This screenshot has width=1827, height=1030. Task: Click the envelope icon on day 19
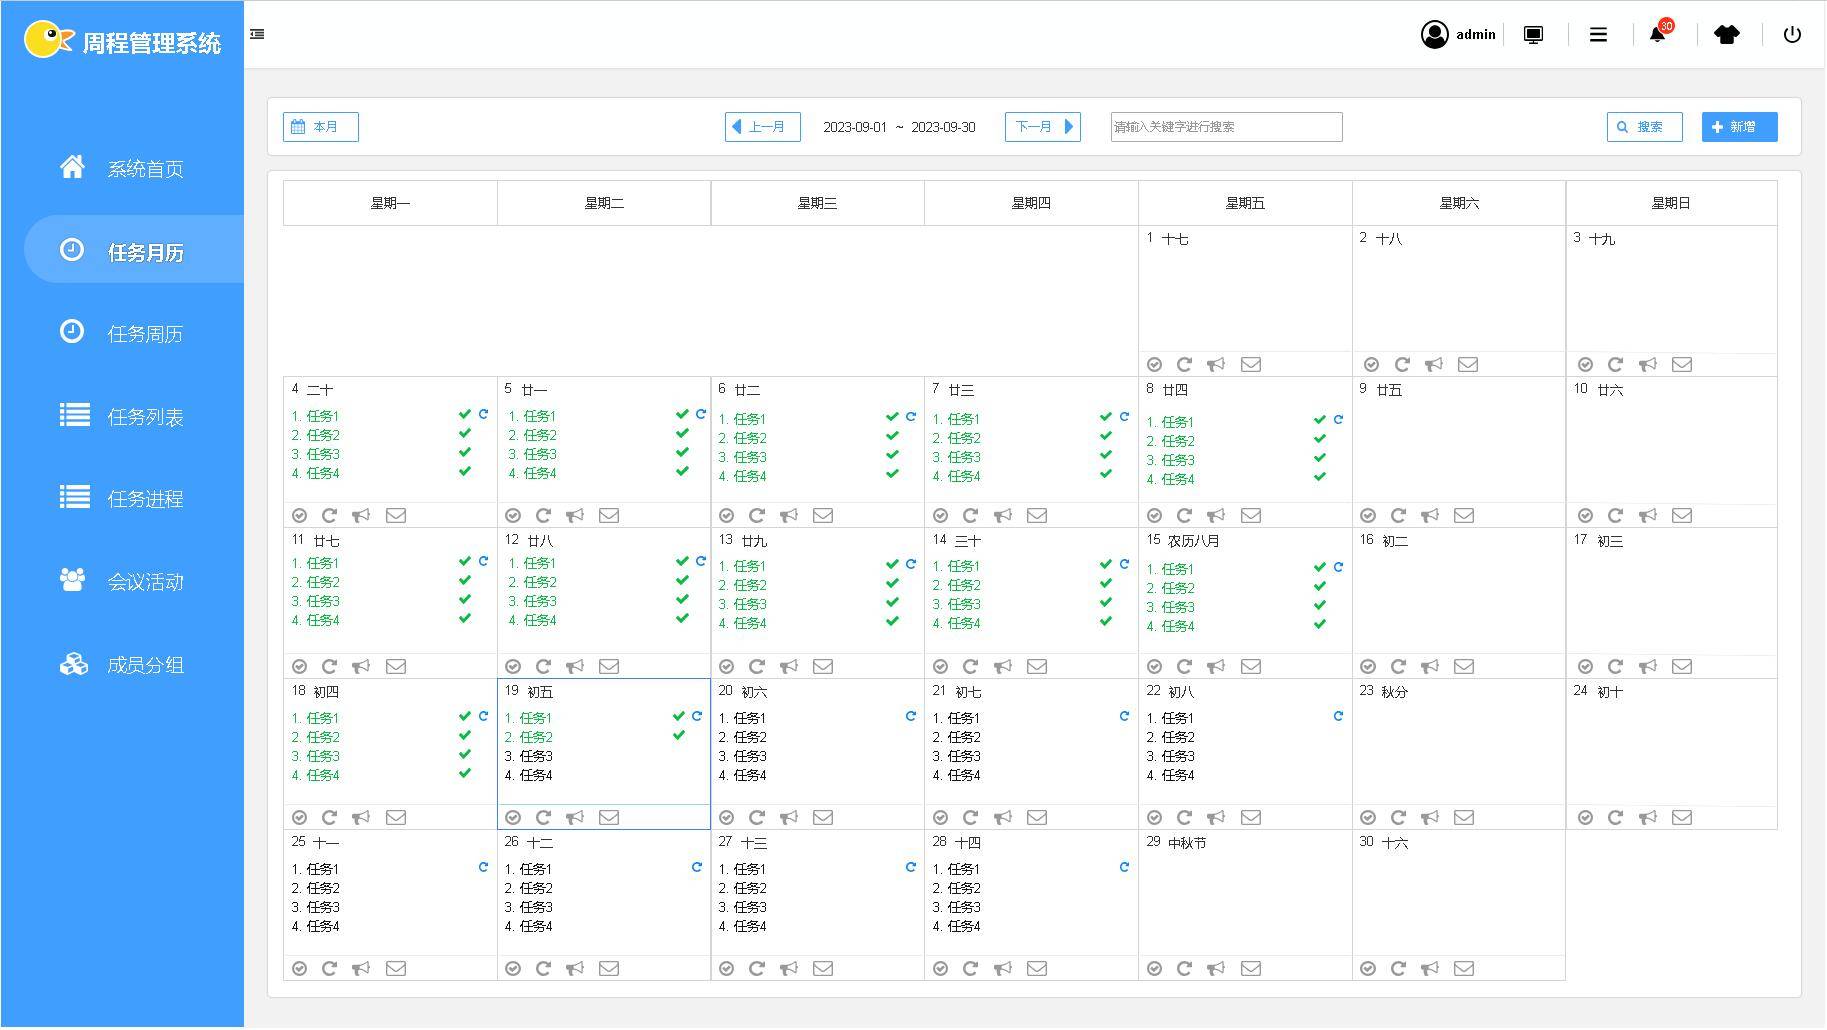(609, 818)
